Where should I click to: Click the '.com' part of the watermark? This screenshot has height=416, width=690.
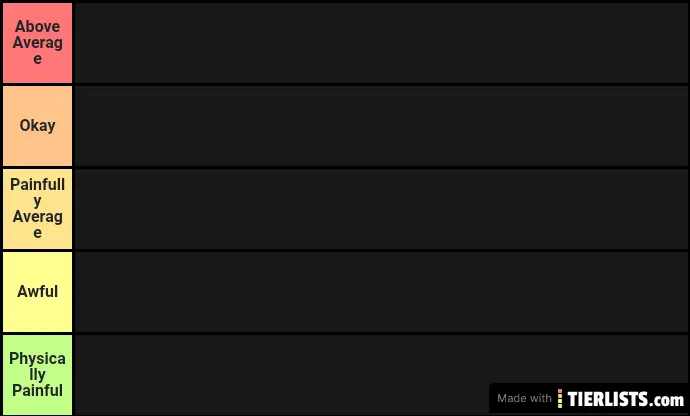point(669,398)
